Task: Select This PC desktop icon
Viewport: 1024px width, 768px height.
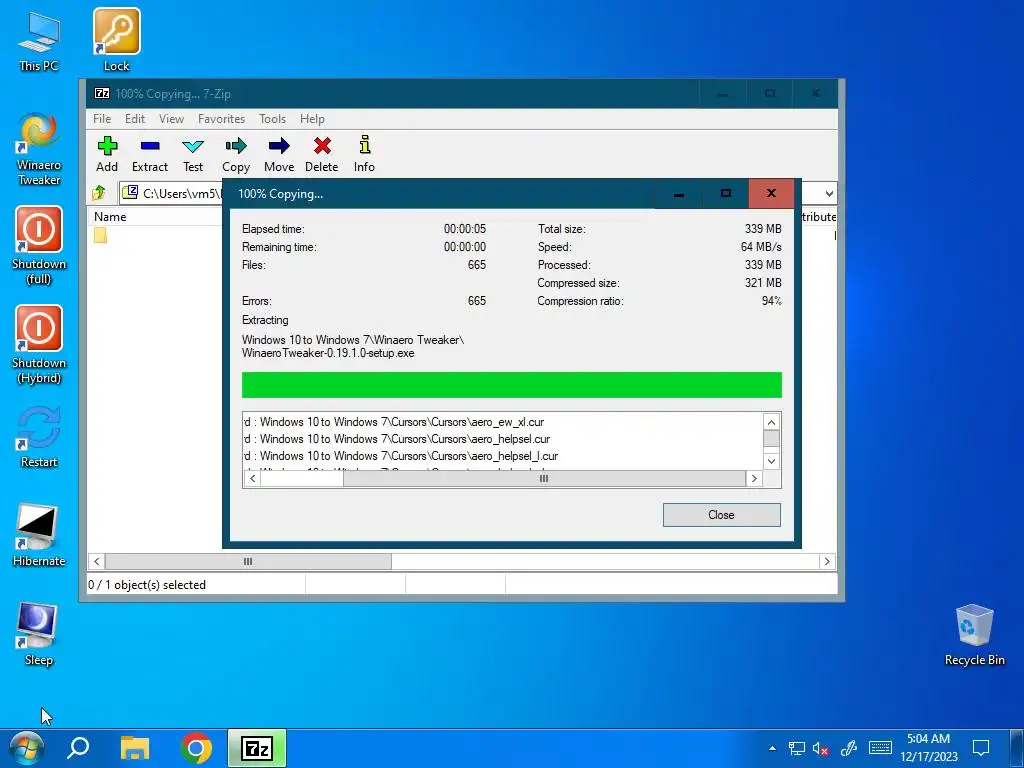Action: (x=39, y=40)
